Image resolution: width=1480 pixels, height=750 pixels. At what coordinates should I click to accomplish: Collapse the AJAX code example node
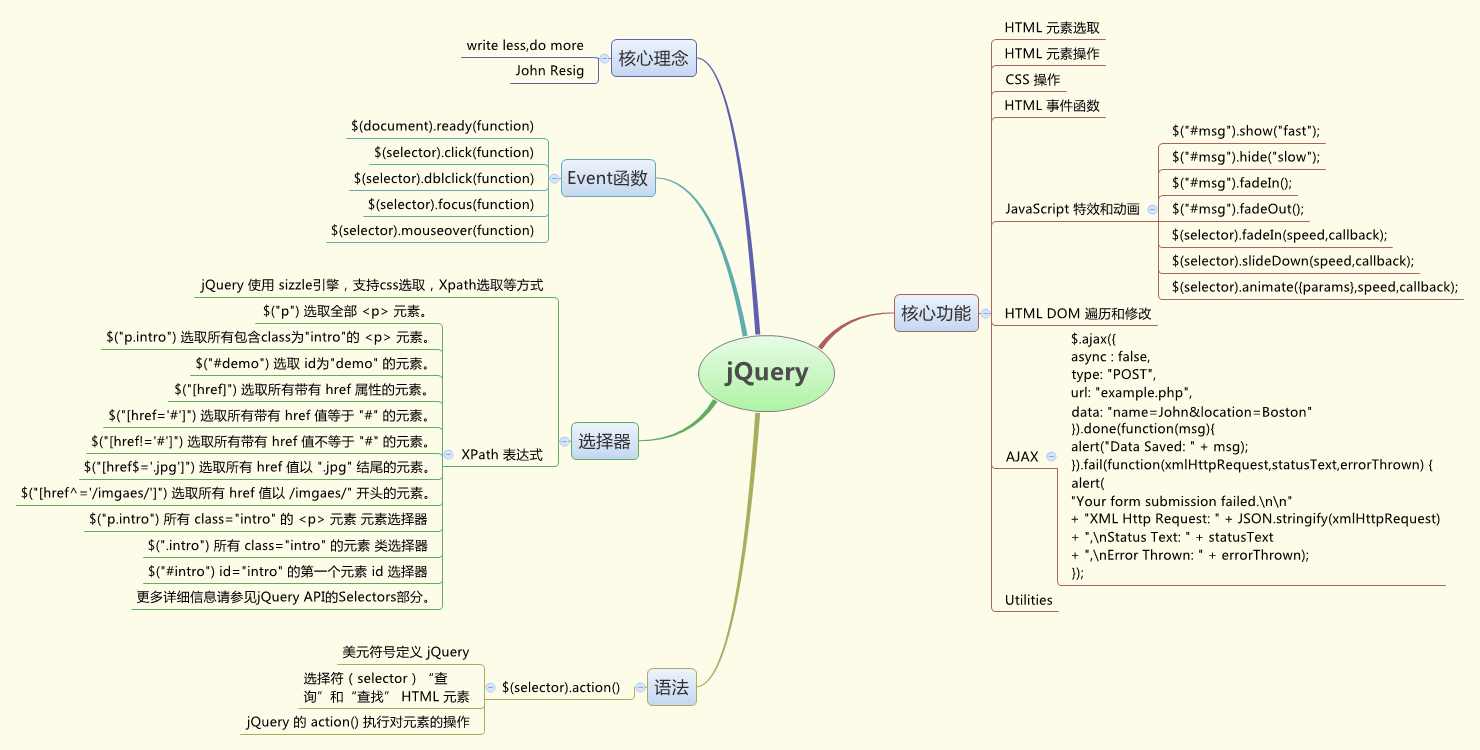click(1049, 456)
